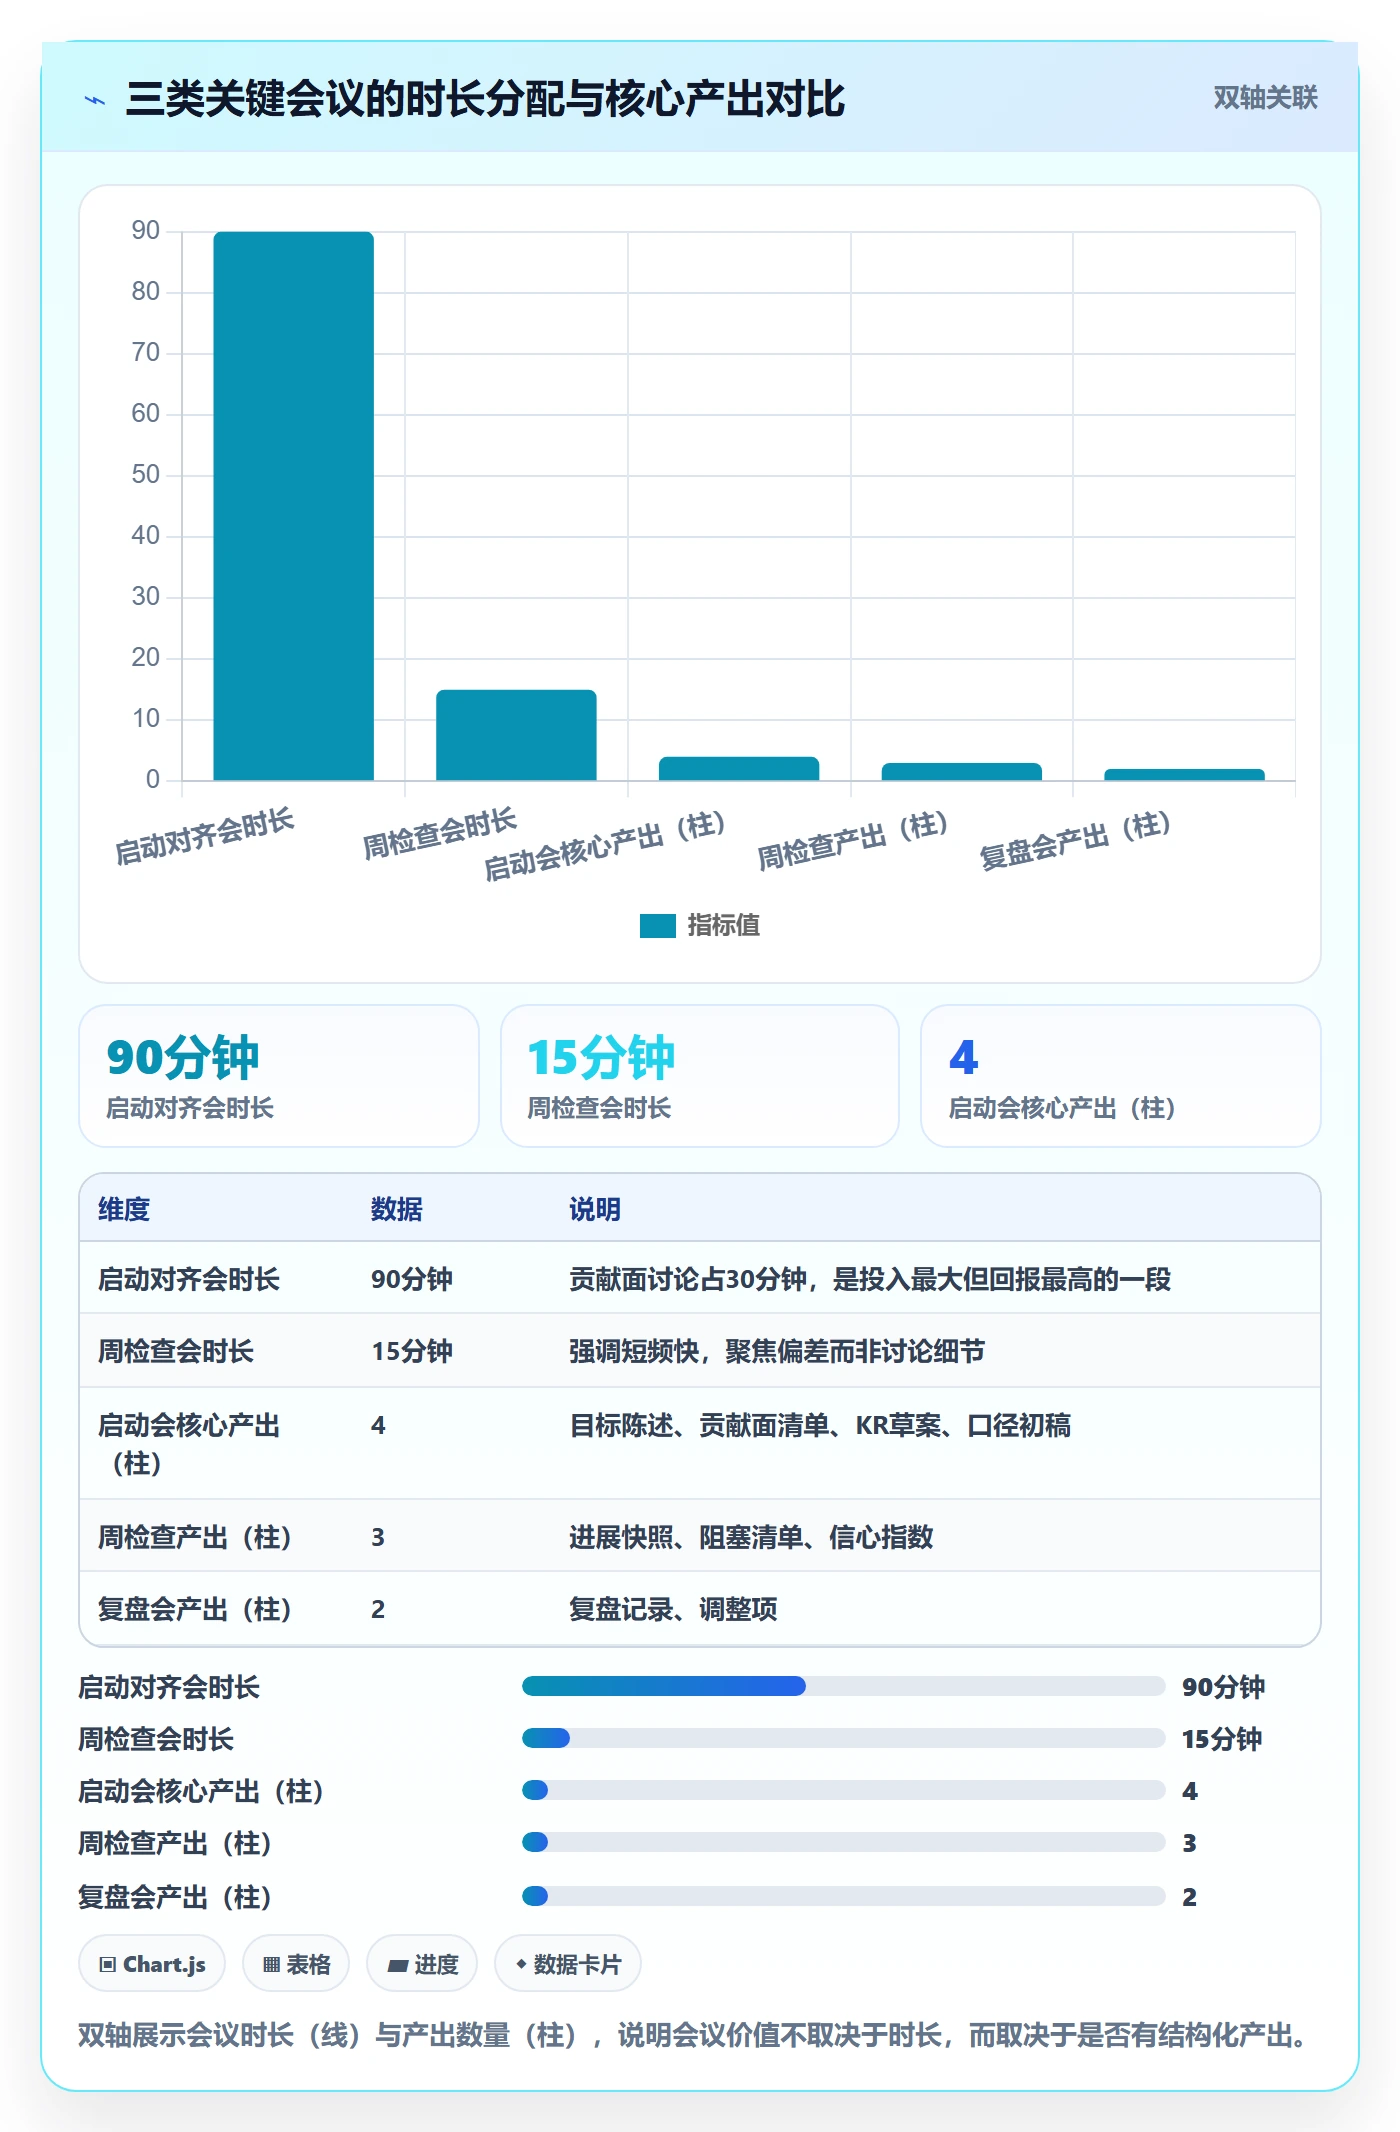
Task: Click the 周检查产出（柱） bar in the chart
Action: (962, 771)
